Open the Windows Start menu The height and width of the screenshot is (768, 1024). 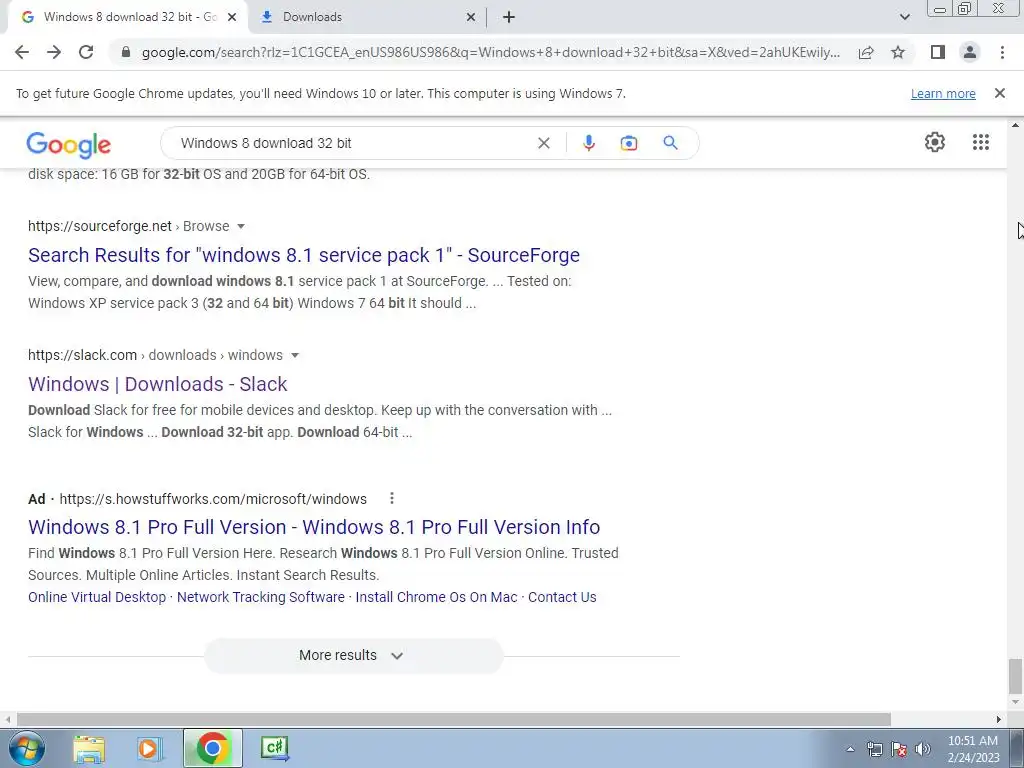tap(27, 748)
